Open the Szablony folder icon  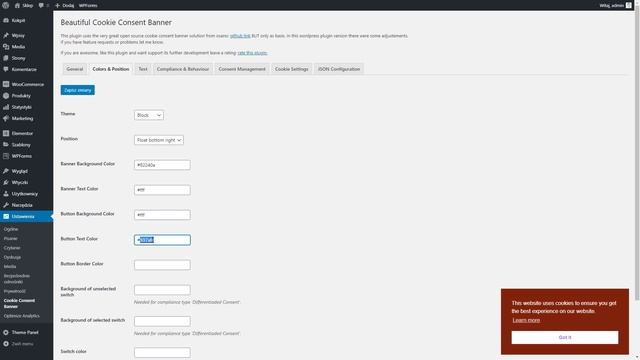(6, 145)
